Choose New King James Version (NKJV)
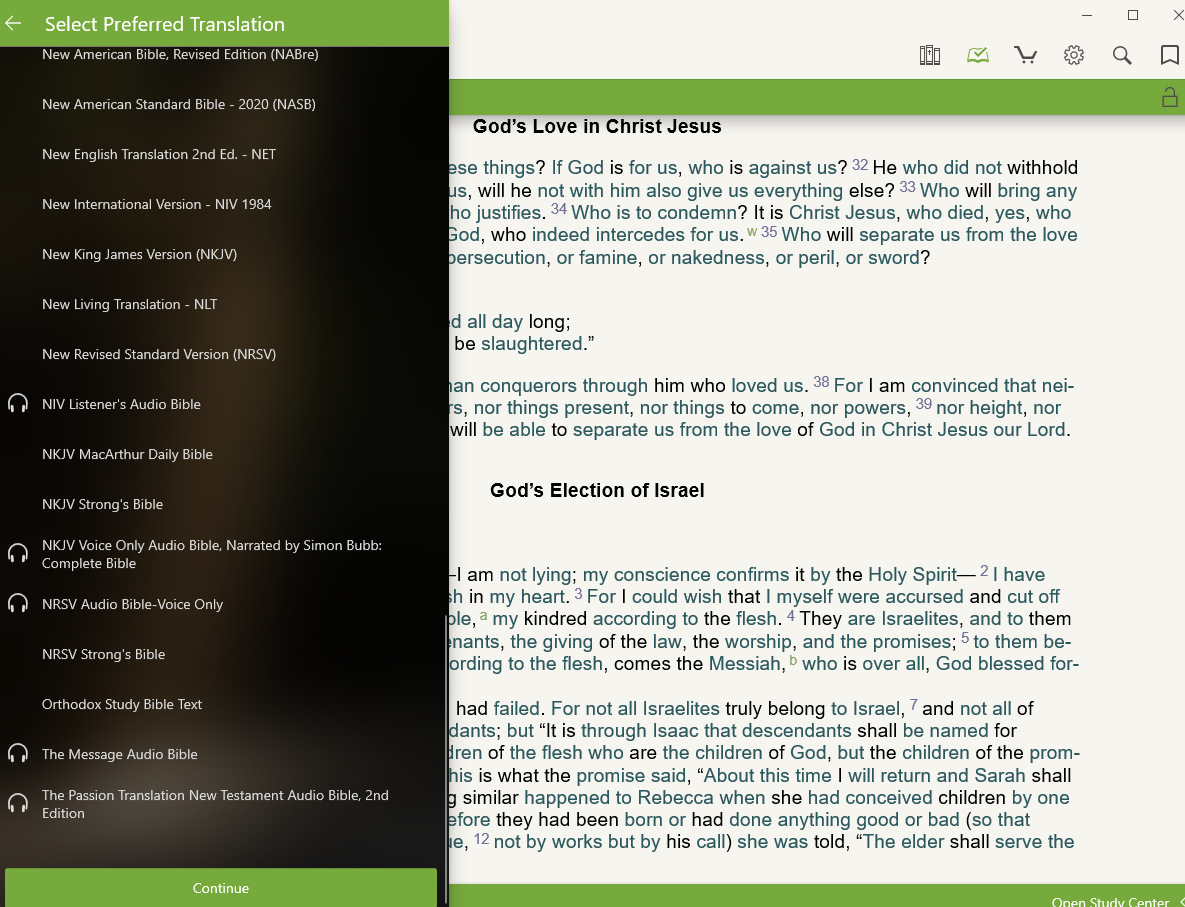This screenshot has height=907, width=1185. click(x=139, y=254)
